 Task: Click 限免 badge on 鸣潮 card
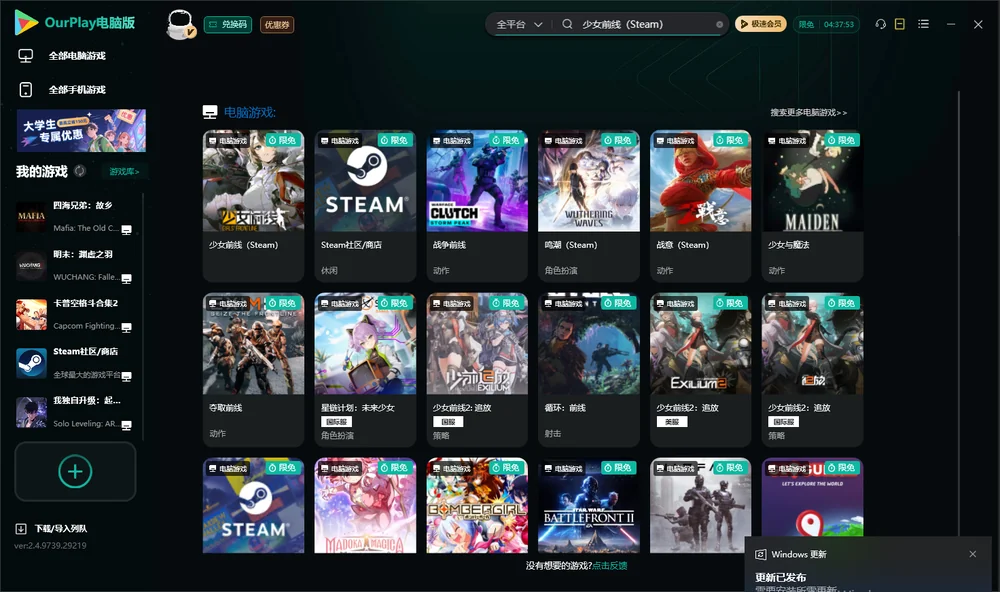click(618, 140)
